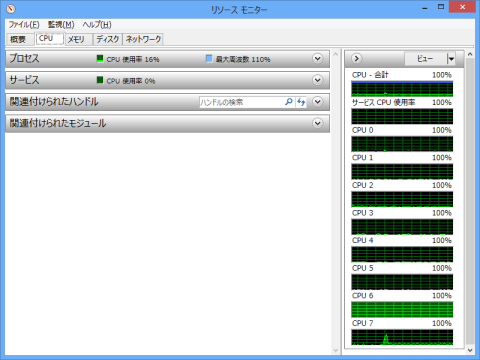Click the main pane scrollbar down arrow

(336, 350)
